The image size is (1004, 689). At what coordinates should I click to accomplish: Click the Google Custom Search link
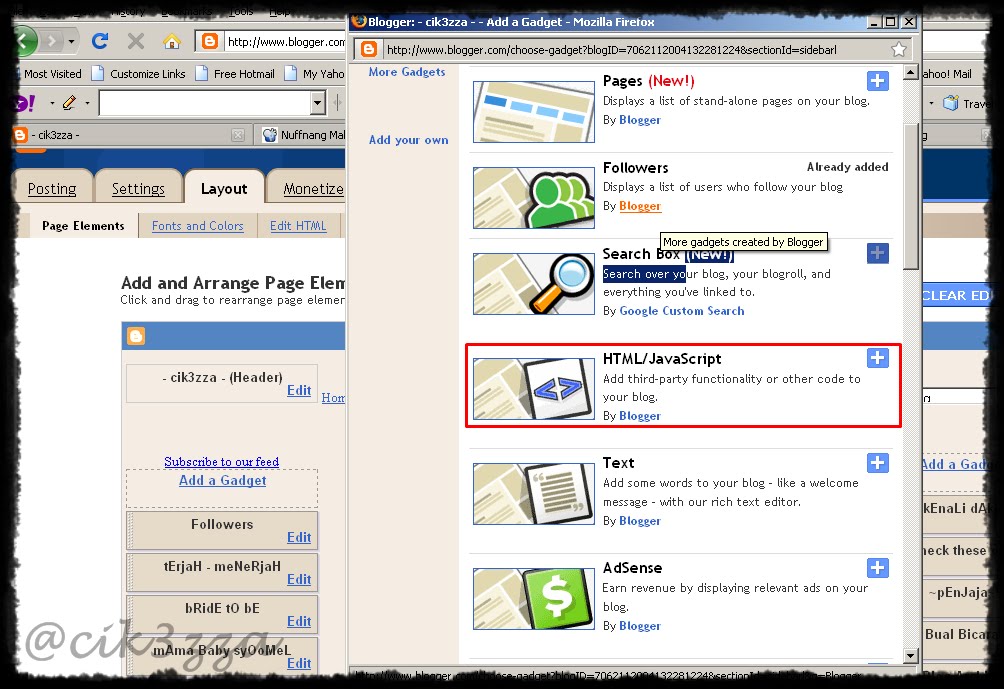[x=682, y=311]
